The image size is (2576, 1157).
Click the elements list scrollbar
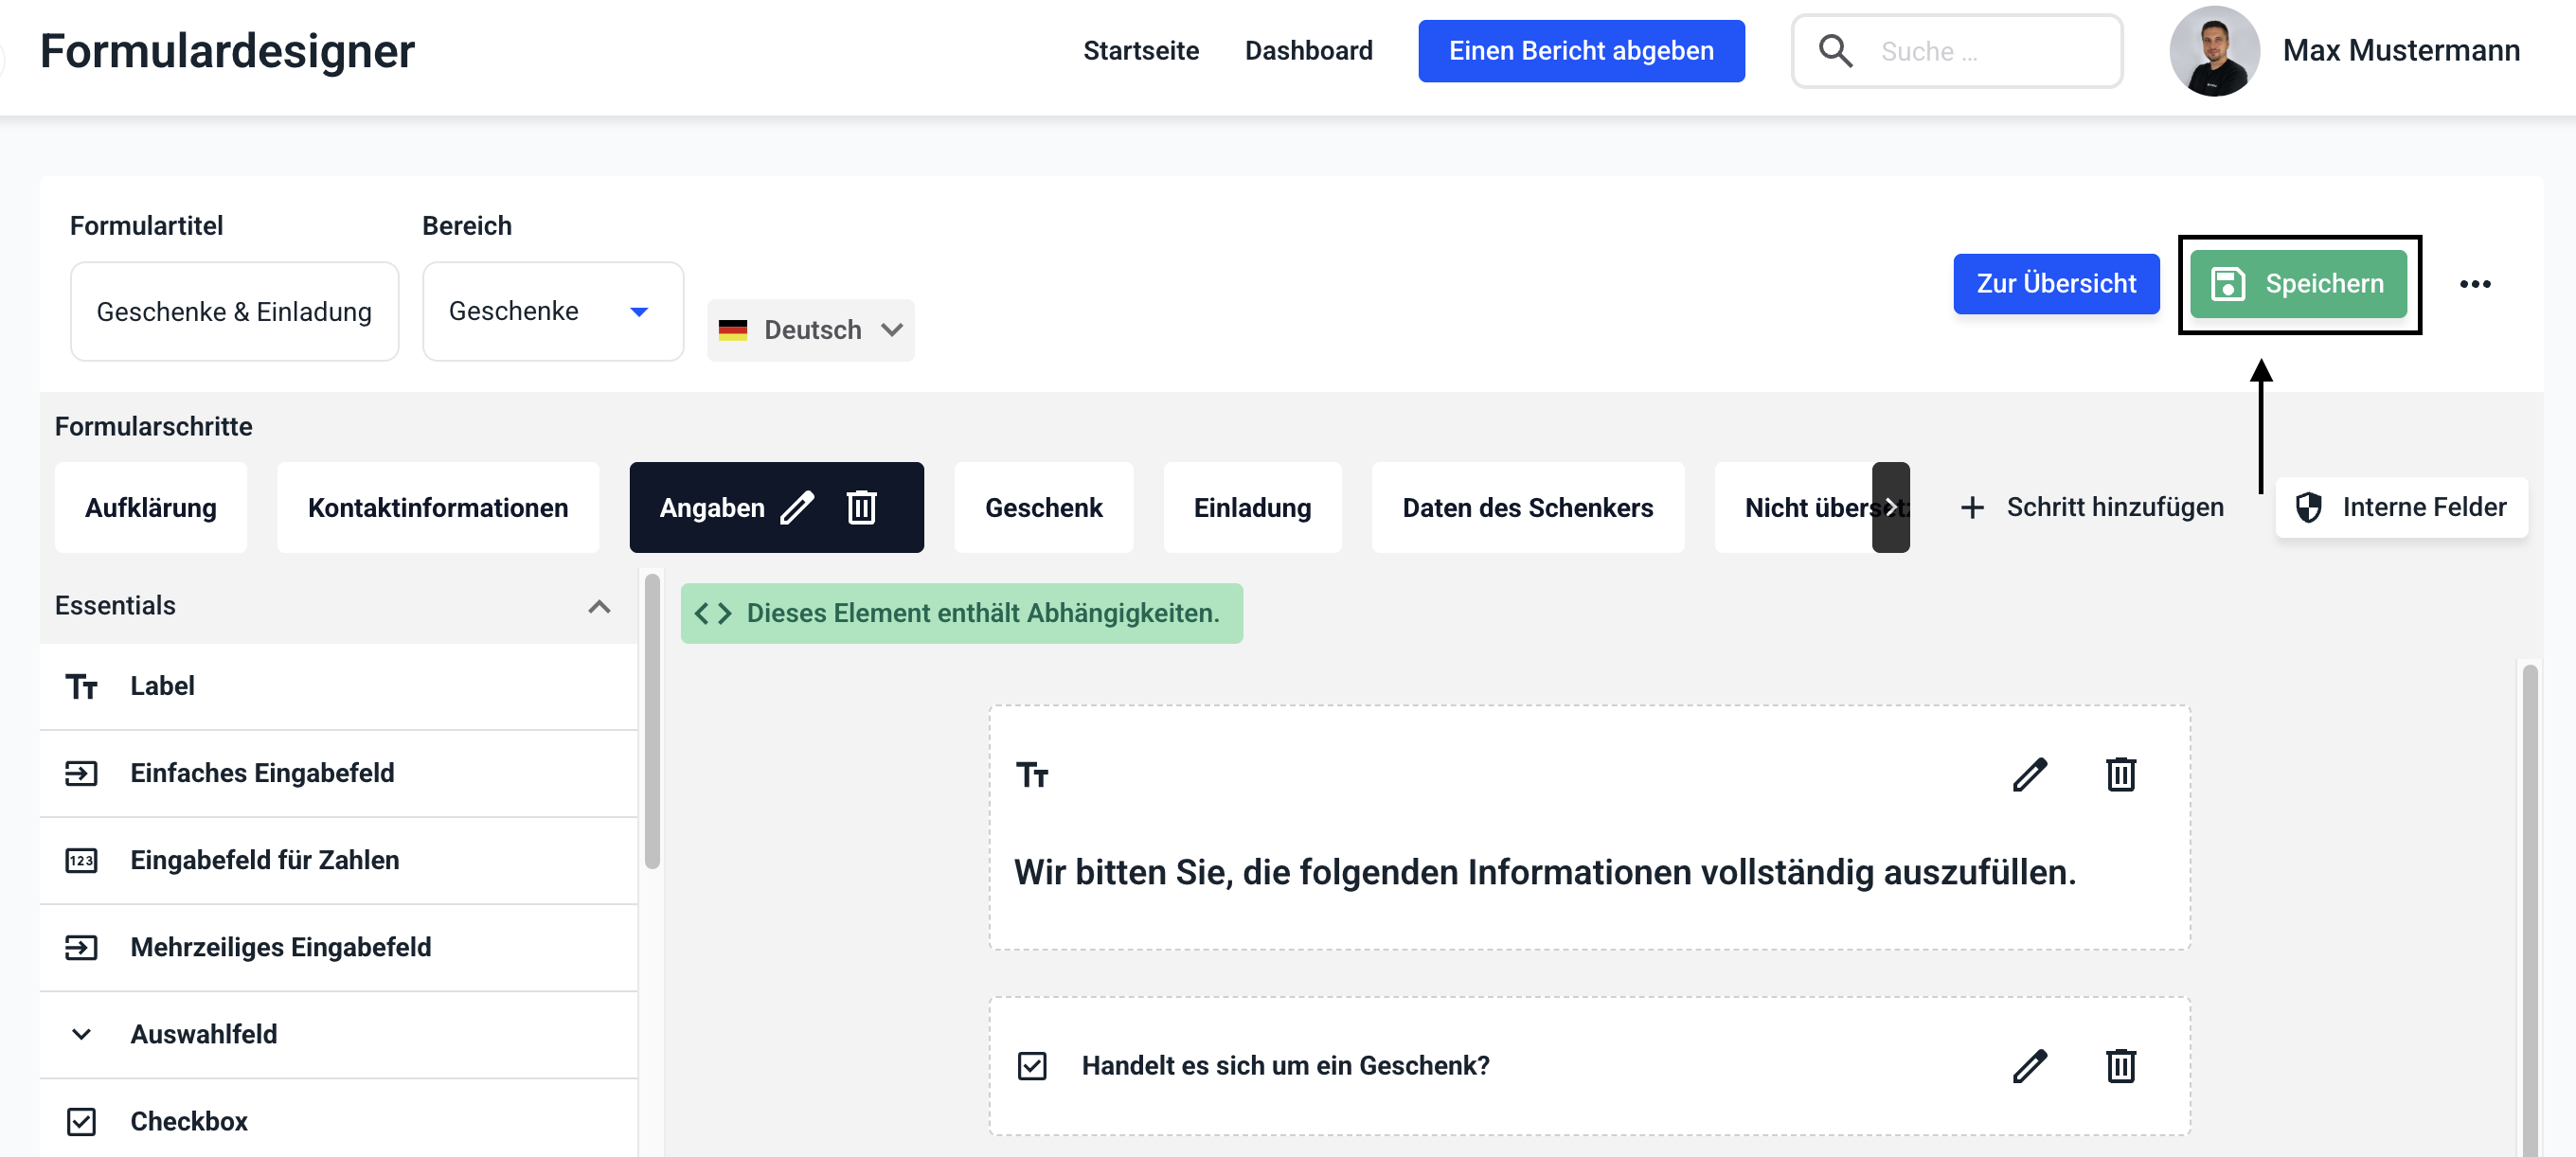(652, 720)
